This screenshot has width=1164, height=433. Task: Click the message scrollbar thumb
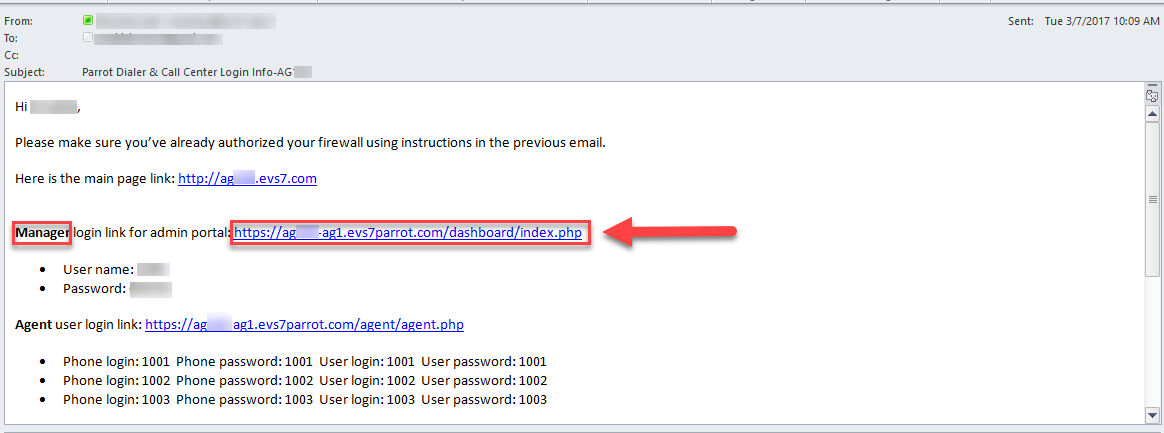pos(1152,199)
